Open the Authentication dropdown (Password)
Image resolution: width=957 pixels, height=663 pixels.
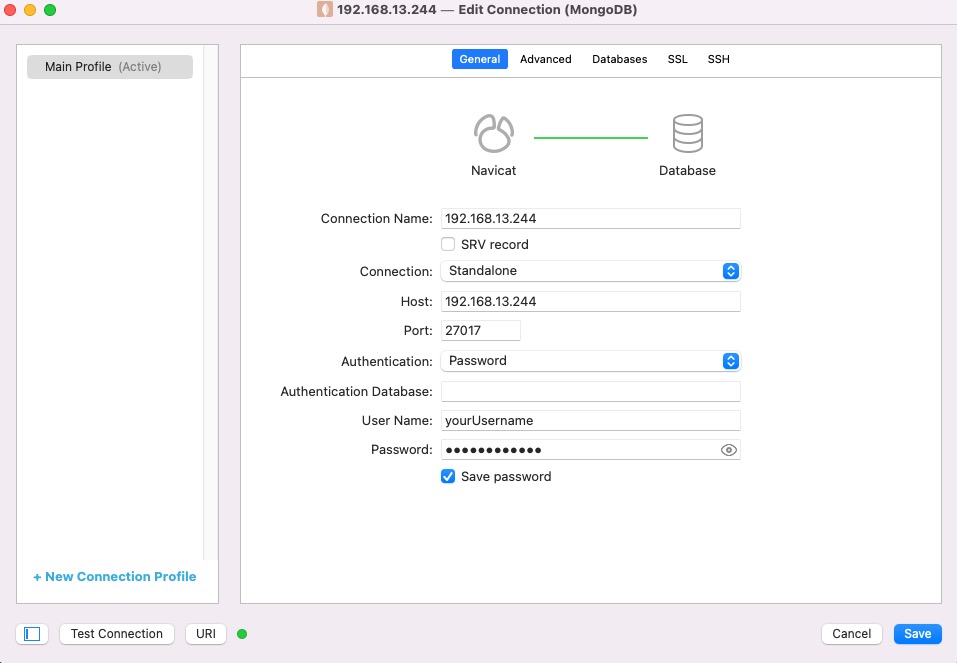point(590,361)
